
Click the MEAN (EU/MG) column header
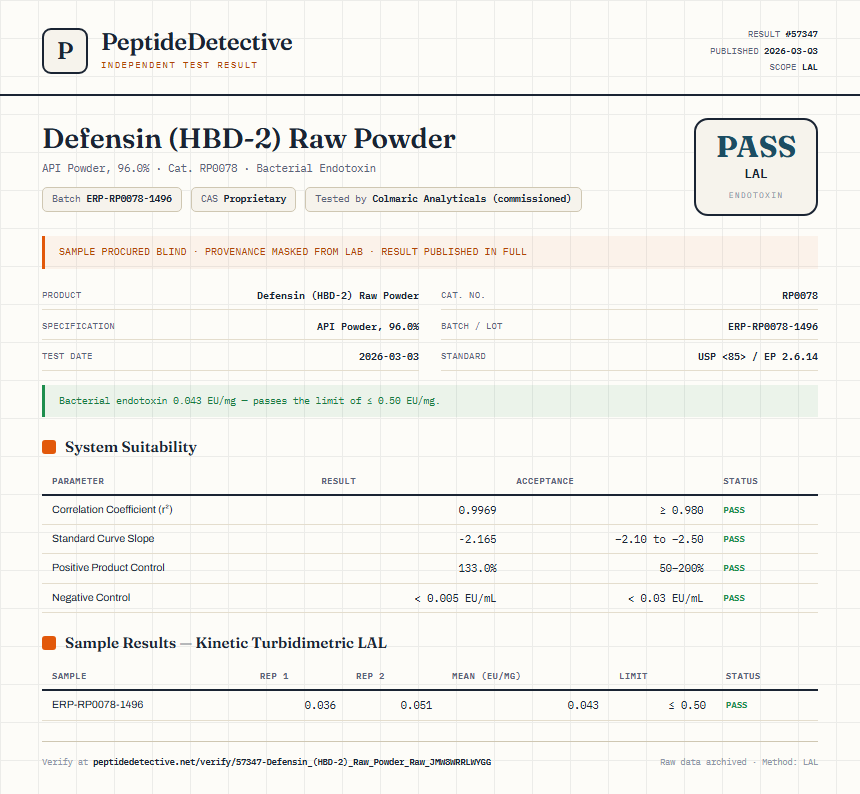486,676
